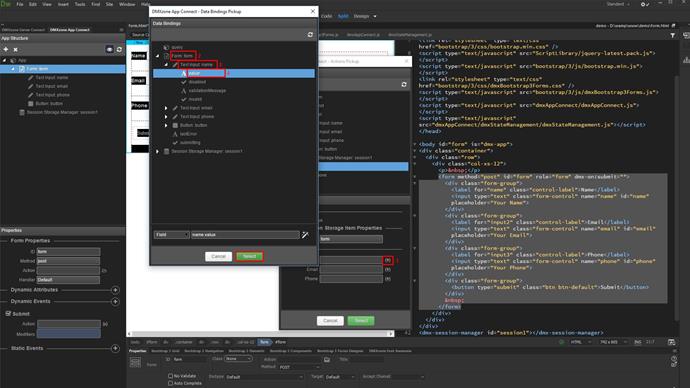This screenshot has height=388, width=690.
Task: Add a Dynamic Attribute with plus button
Action: (115, 290)
